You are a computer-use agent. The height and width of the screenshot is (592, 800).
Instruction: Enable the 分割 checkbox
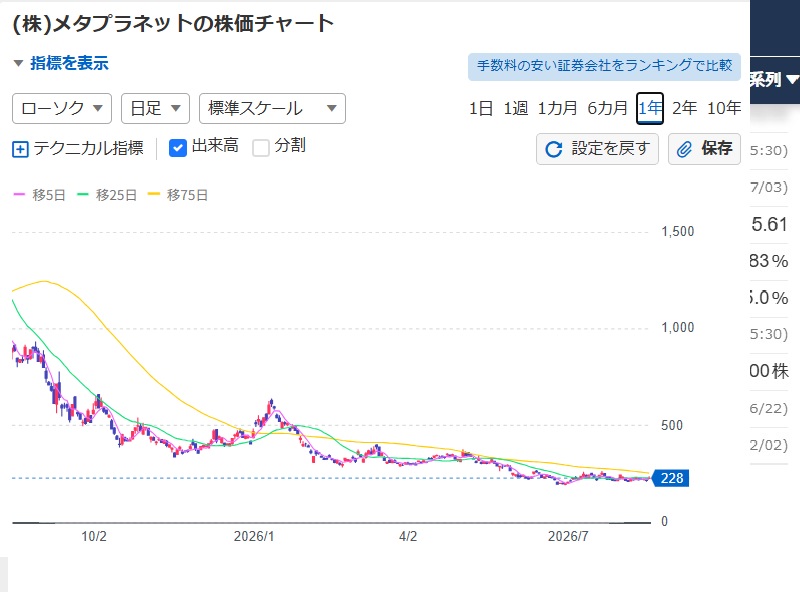261,148
